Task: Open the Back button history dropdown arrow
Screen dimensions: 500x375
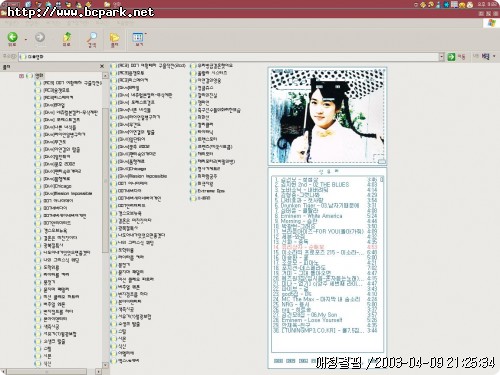Action: [x=26, y=39]
